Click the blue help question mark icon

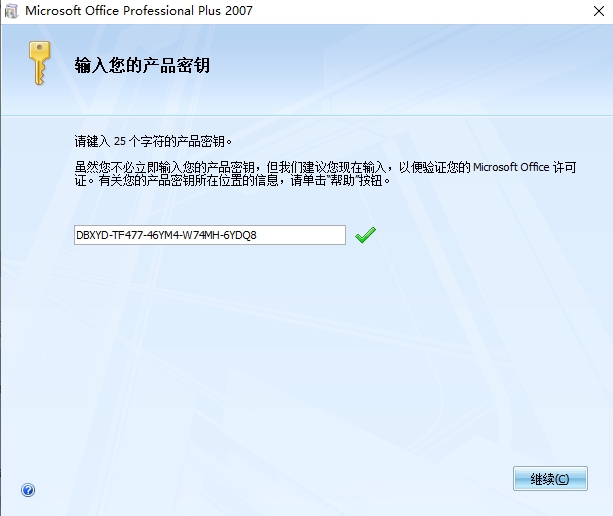click(x=28, y=491)
